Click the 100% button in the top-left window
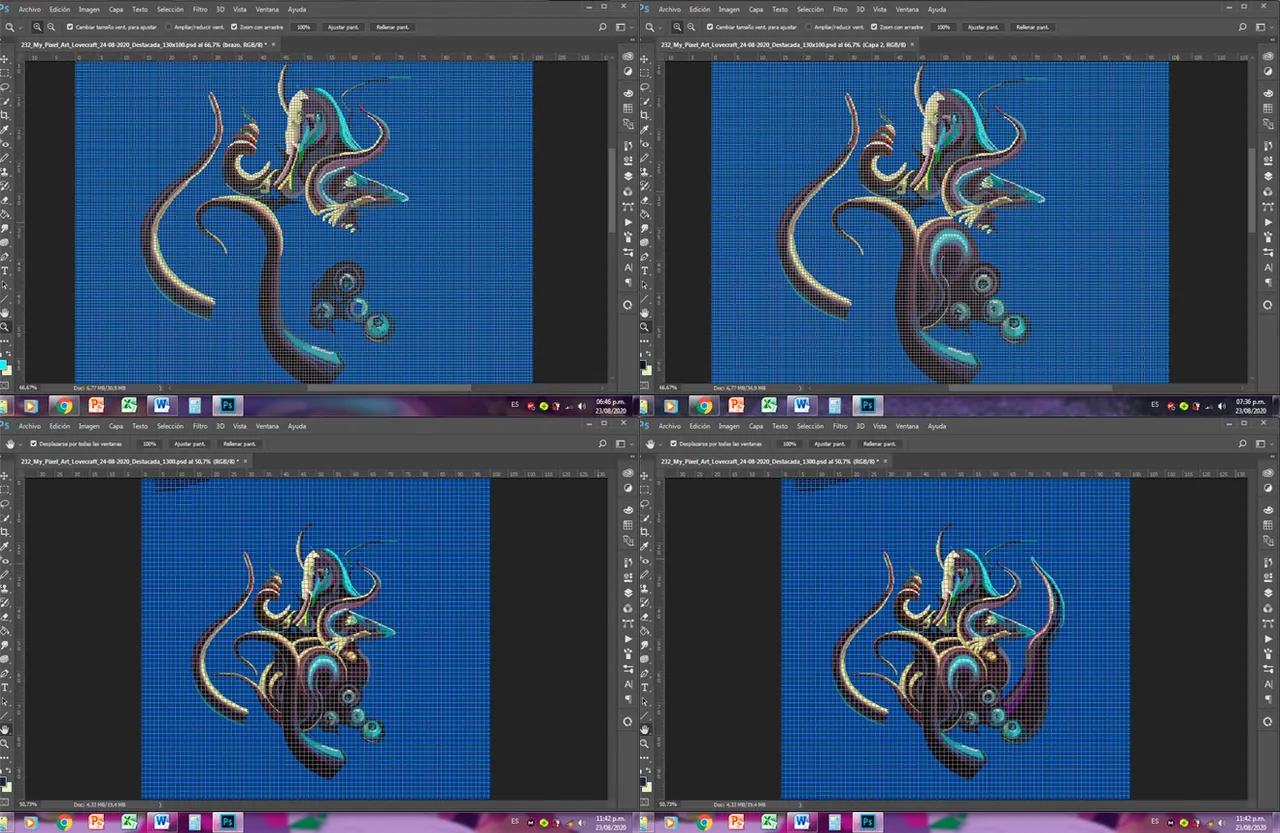Viewport: 1280px width, 833px height. tap(303, 27)
